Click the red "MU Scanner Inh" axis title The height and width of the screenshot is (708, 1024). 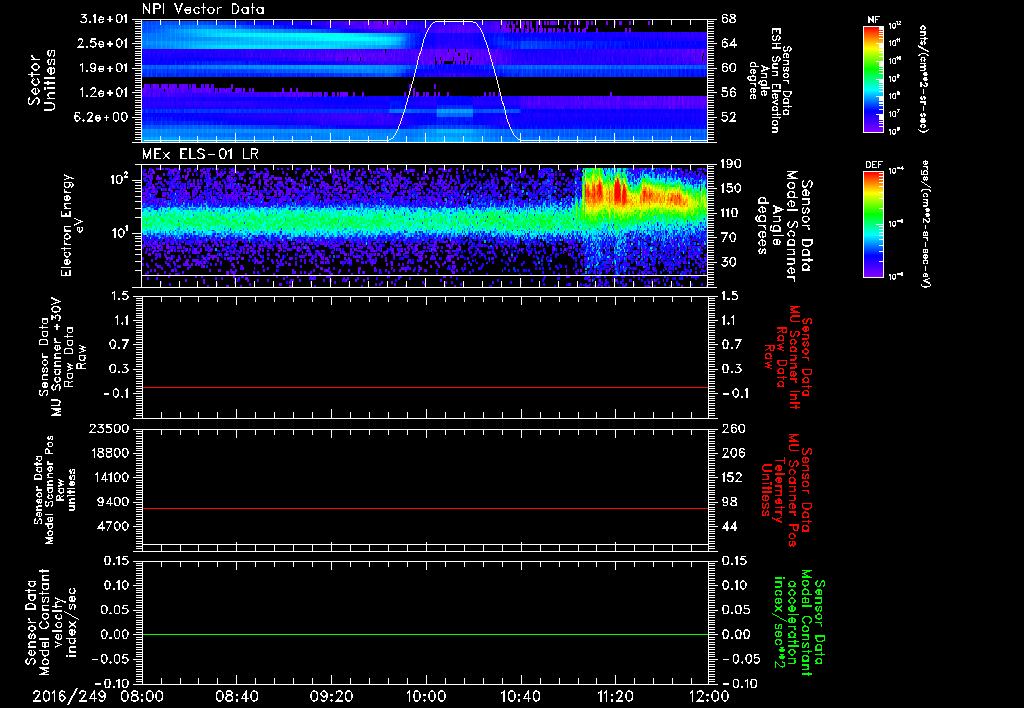(788, 357)
